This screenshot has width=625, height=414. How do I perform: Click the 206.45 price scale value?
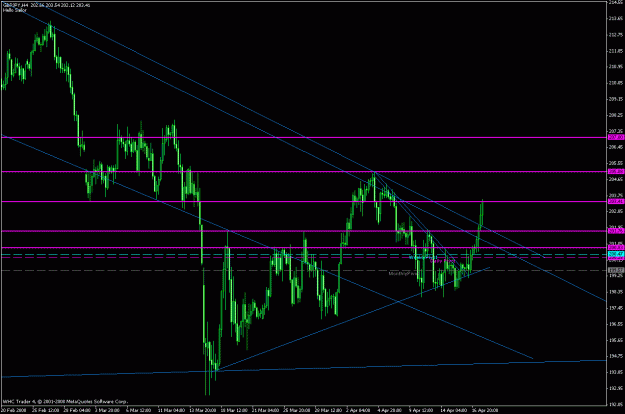pos(616,147)
